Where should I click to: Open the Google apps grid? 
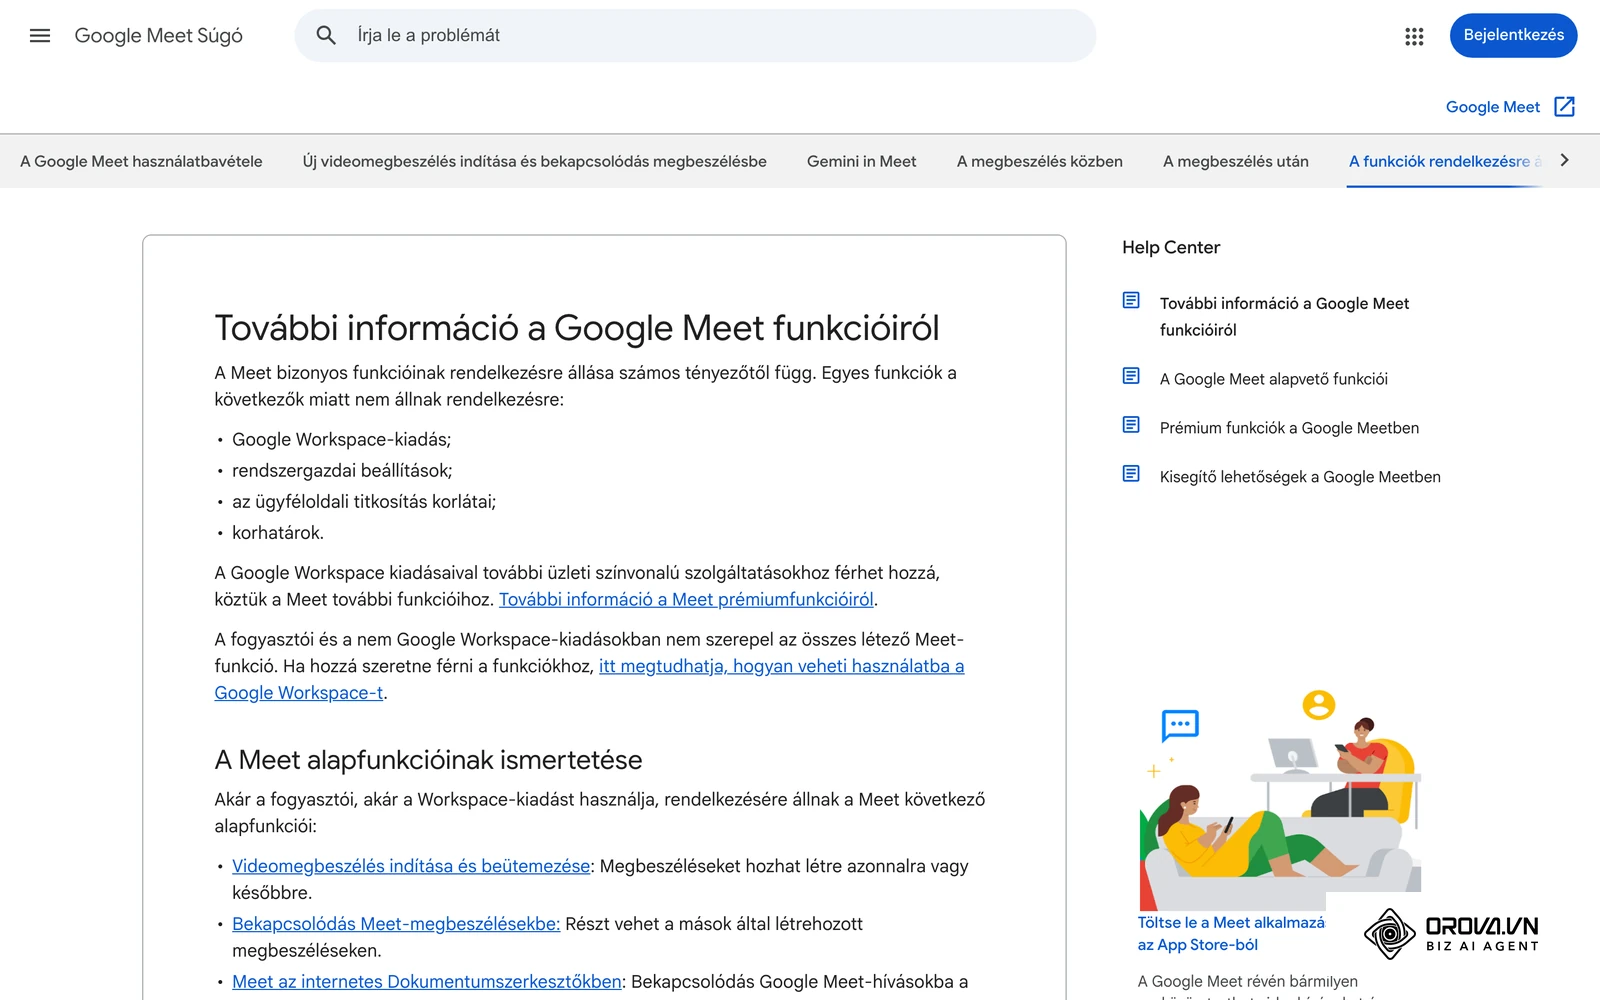[1414, 36]
